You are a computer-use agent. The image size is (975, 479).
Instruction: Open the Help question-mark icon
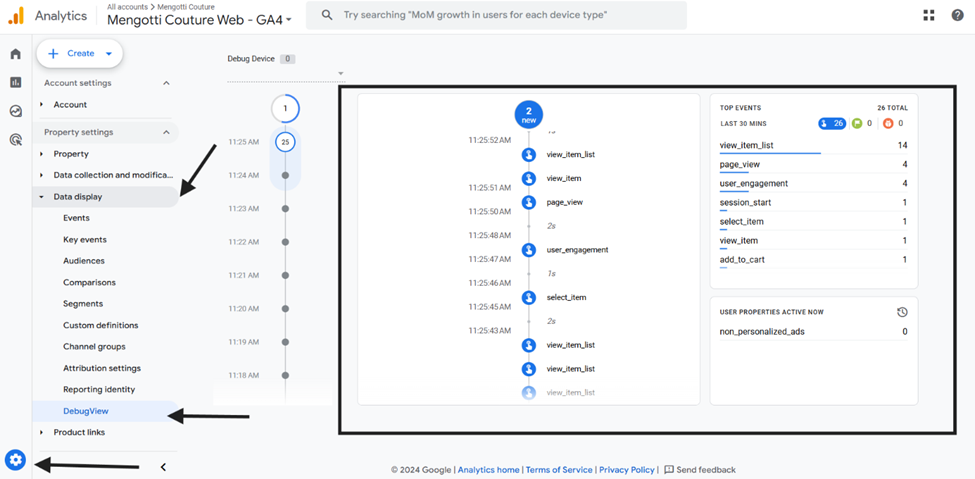tap(958, 16)
